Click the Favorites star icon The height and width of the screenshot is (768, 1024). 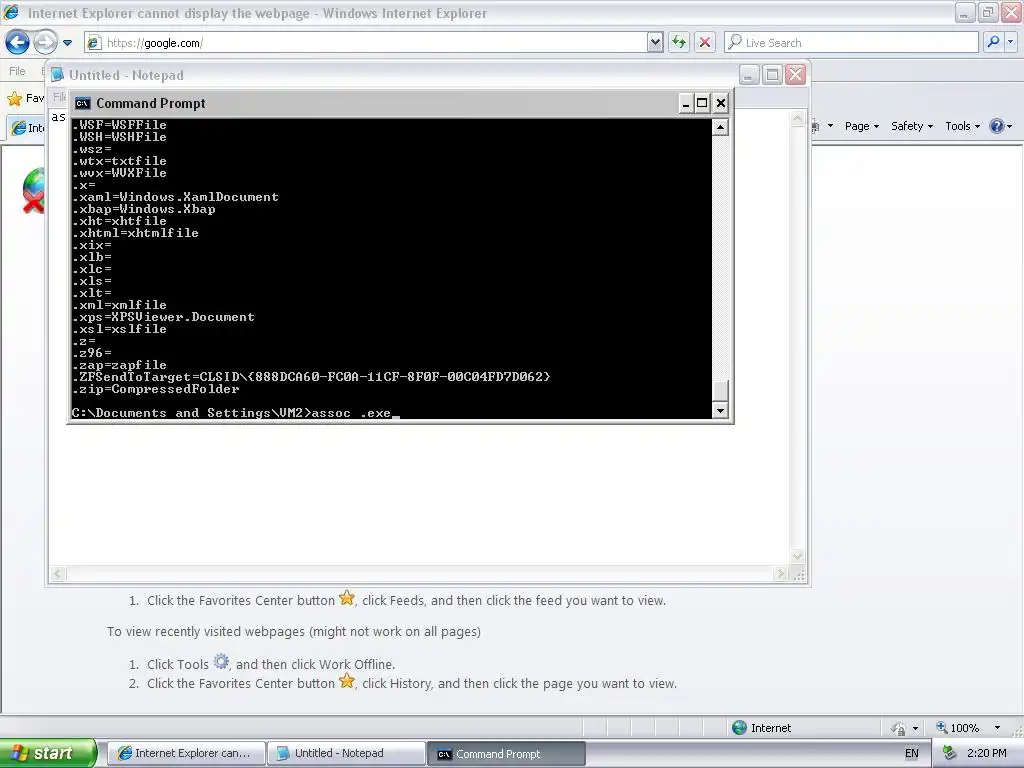(x=14, y=99)
